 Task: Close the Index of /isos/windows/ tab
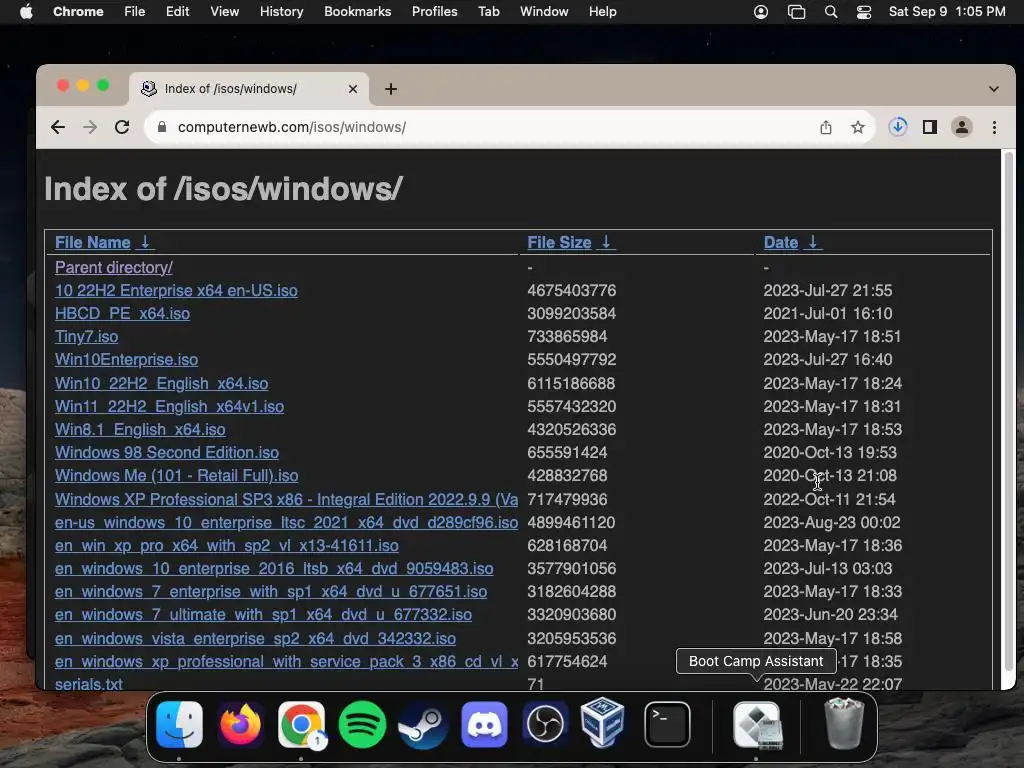coord(353,89)
